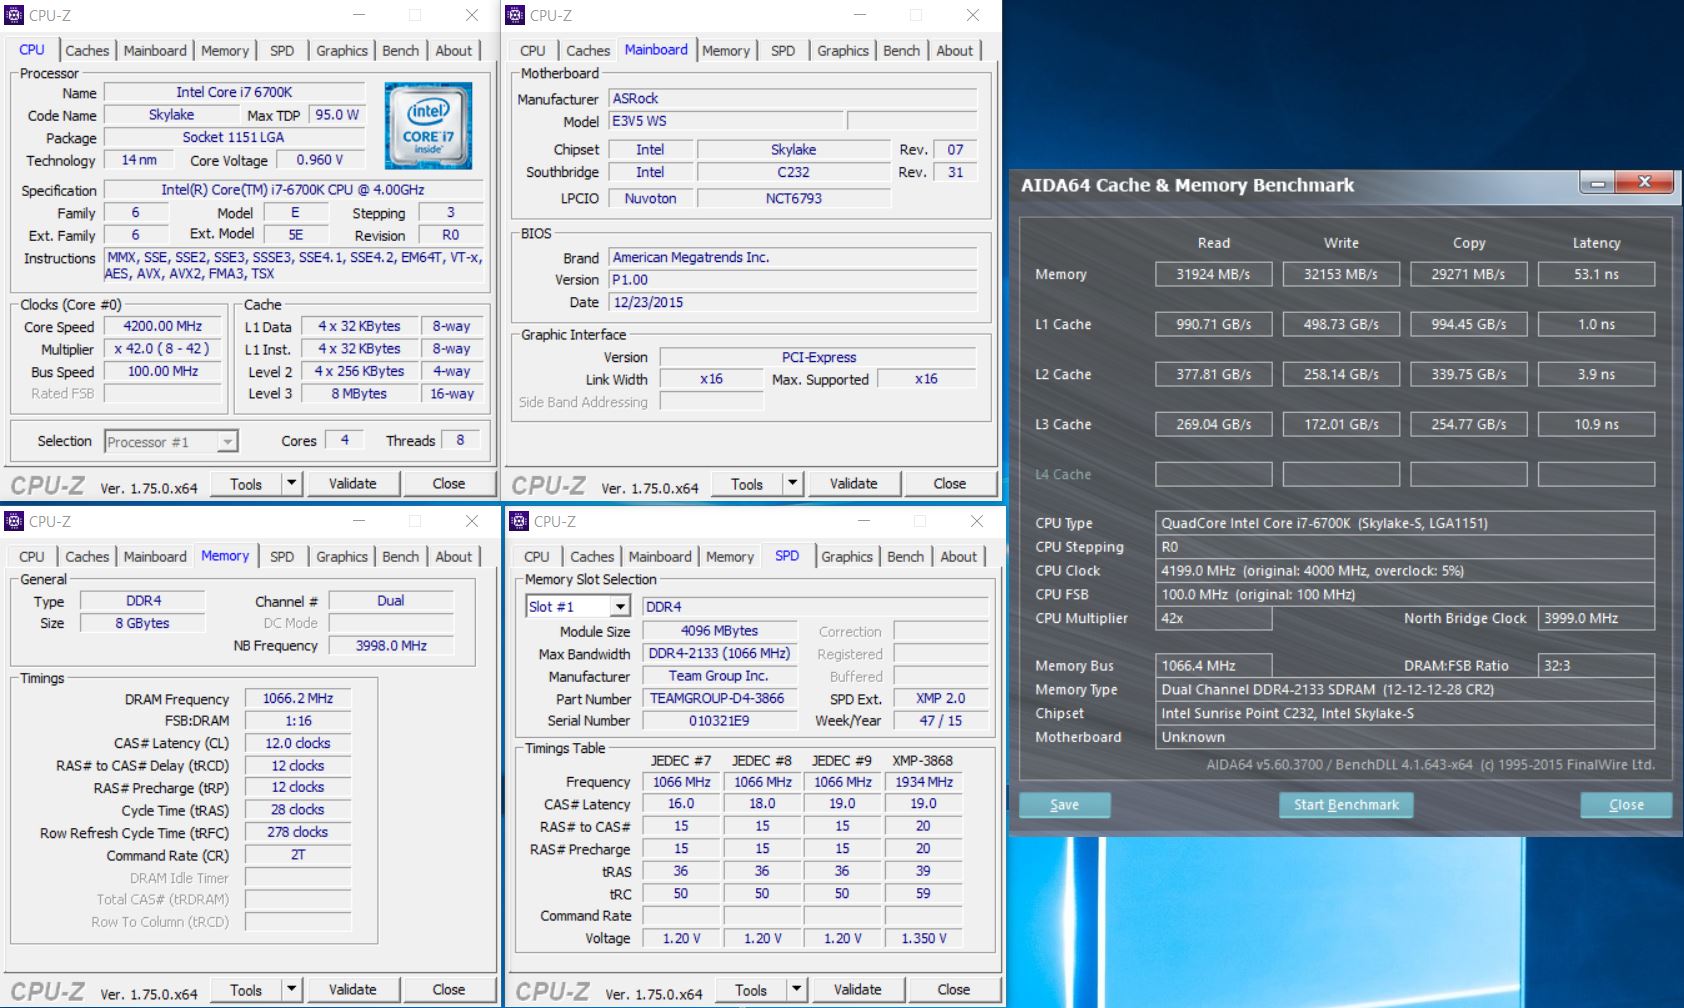The width and height of the screenshot is (1684, 1008).
Task: Click the Tools button in the Memory window
Action: [246, 989]
